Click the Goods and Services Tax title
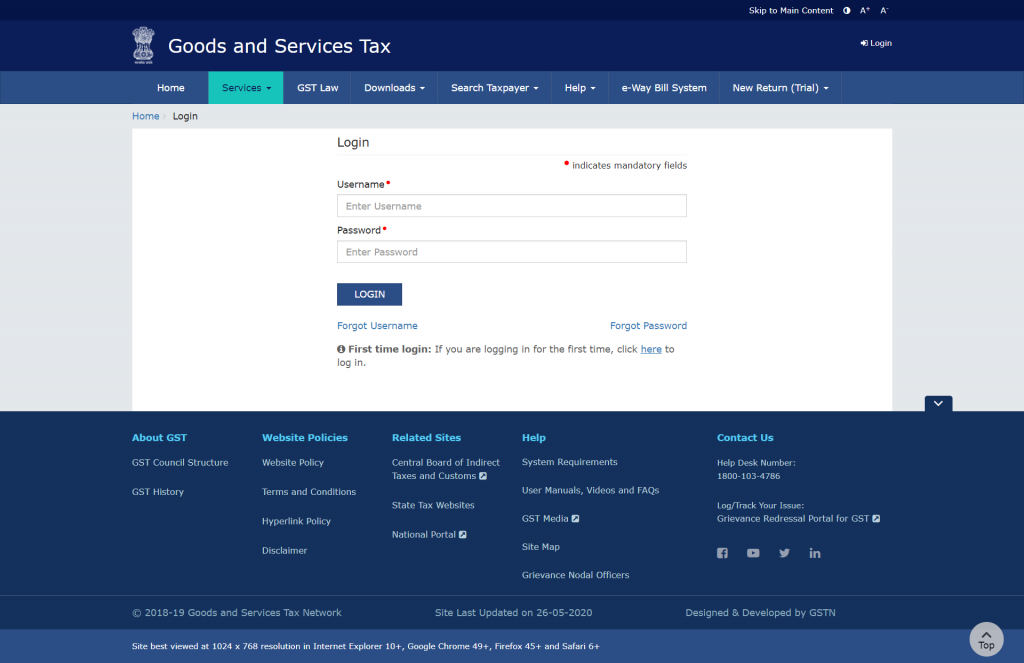This screenshot has height=663, width=1024. click(x=280, y=46)
